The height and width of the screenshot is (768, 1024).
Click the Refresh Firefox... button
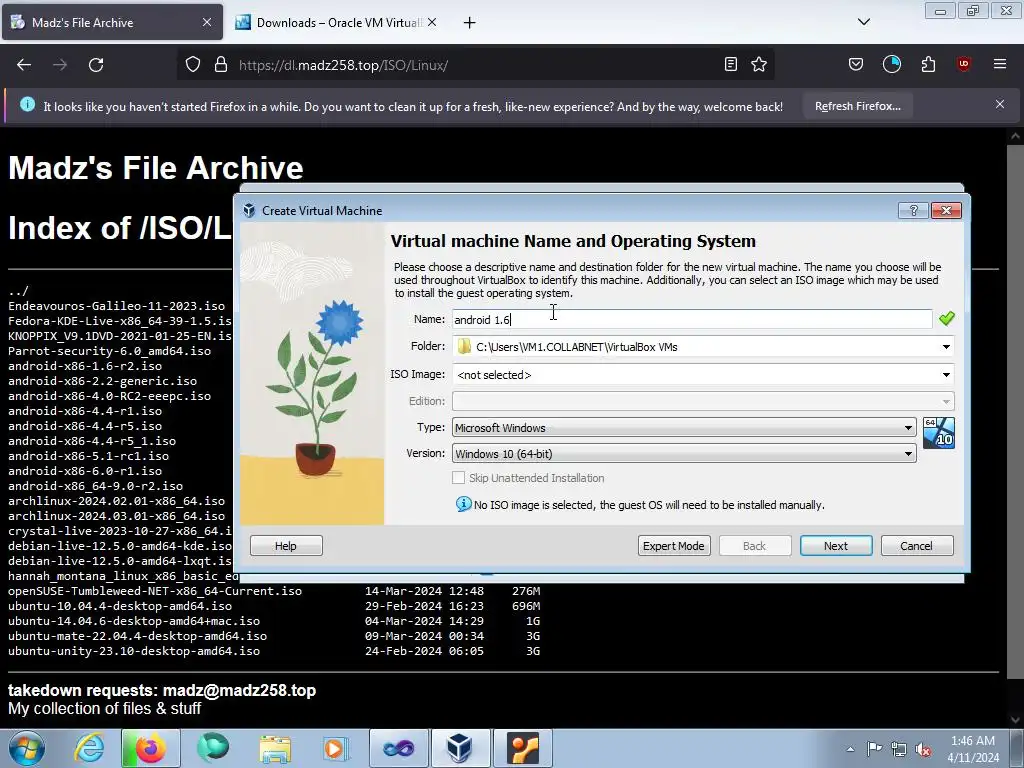857,106
